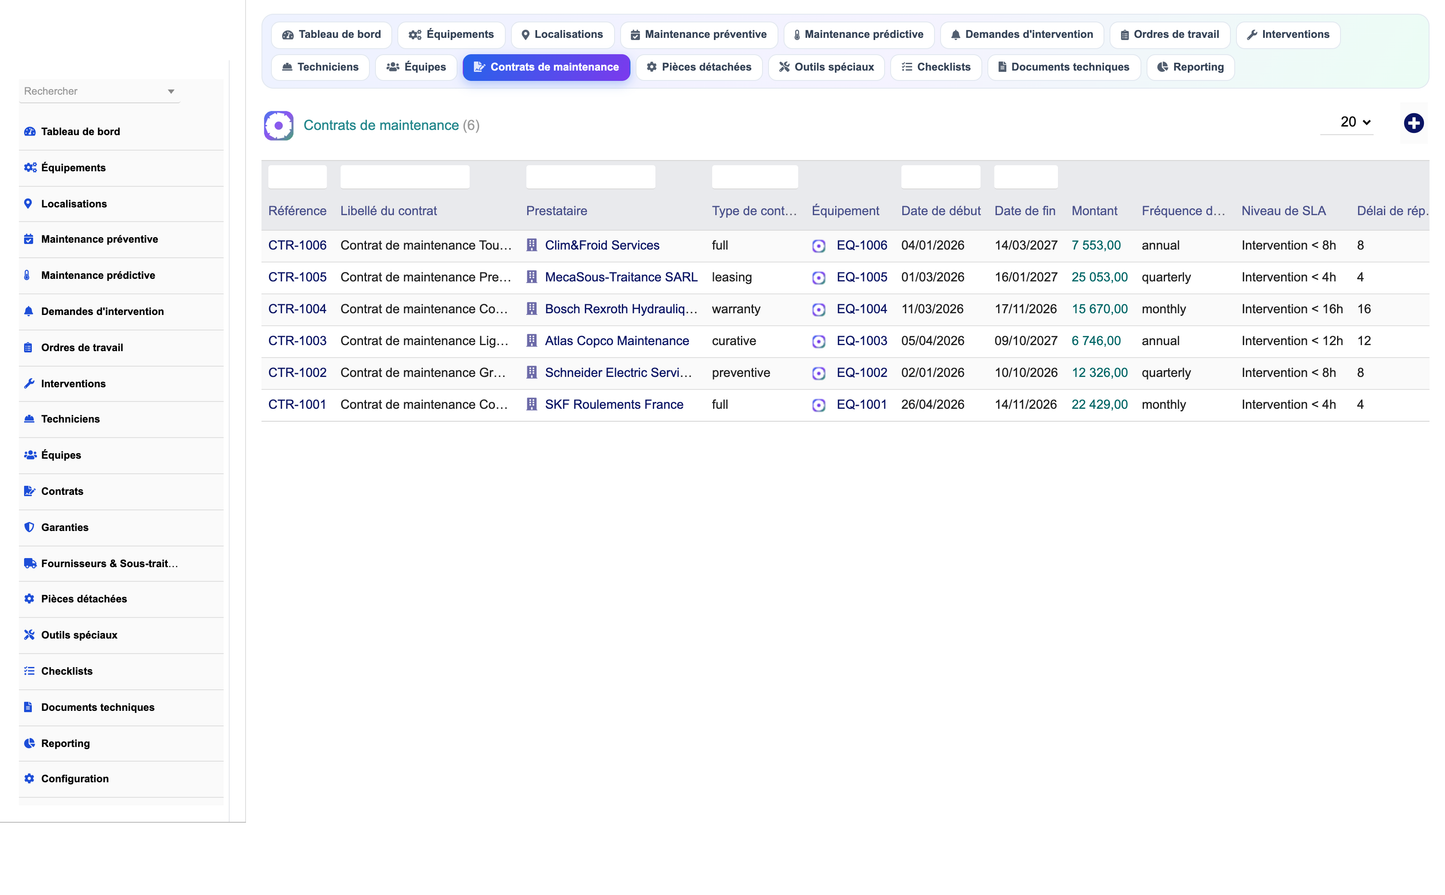Select the Pièces détachées top tab

pos(699,68)
